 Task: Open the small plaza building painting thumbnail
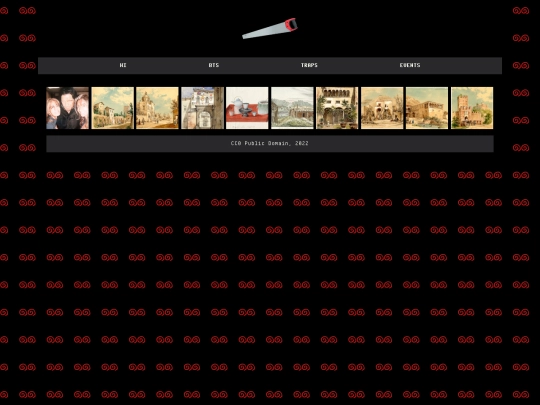point(382,108)
